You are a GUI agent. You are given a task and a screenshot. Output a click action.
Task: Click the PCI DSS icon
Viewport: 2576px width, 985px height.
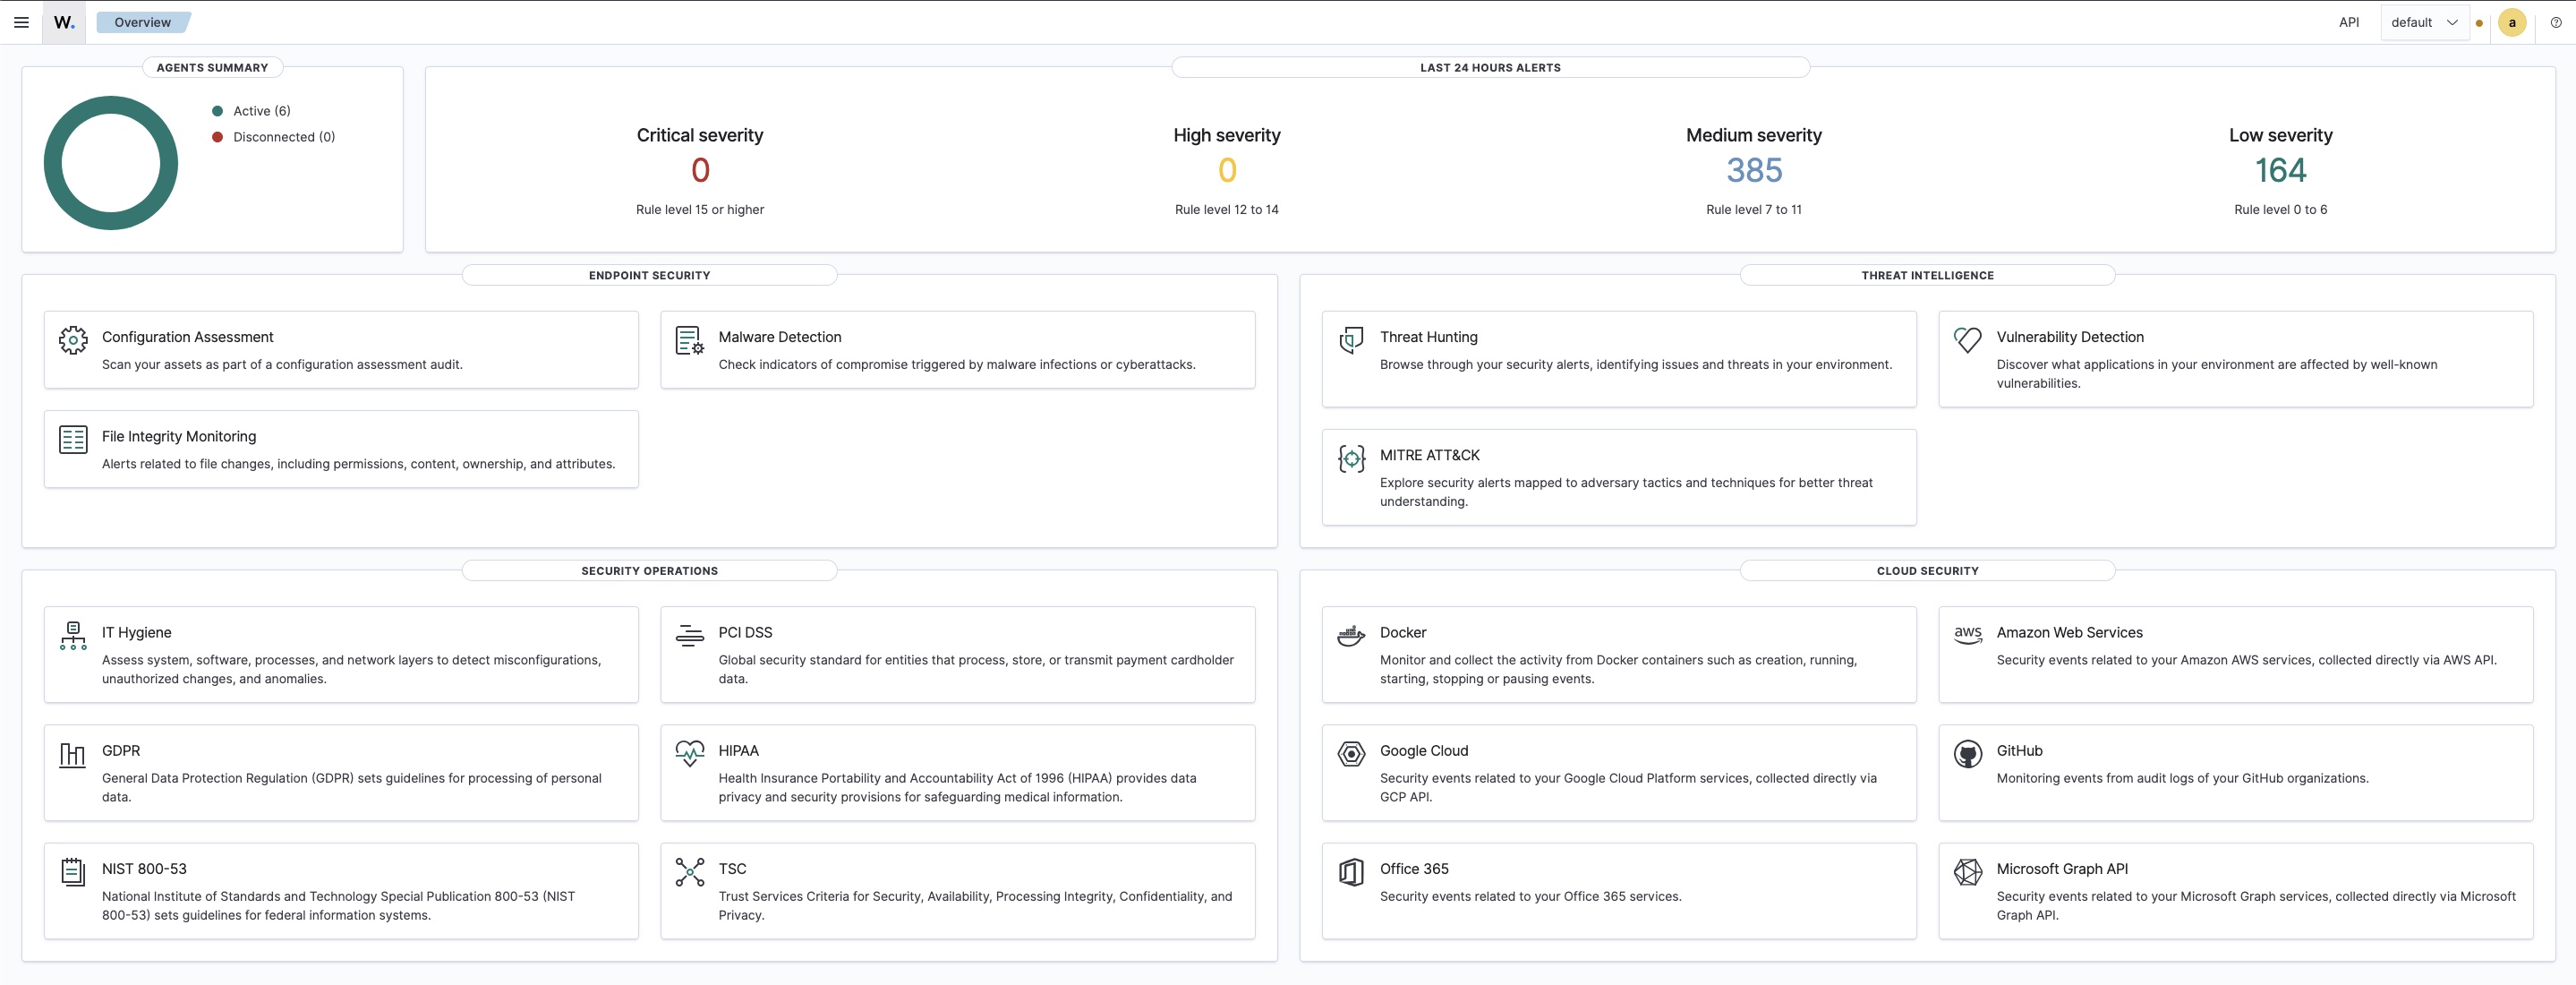[689, 635]
